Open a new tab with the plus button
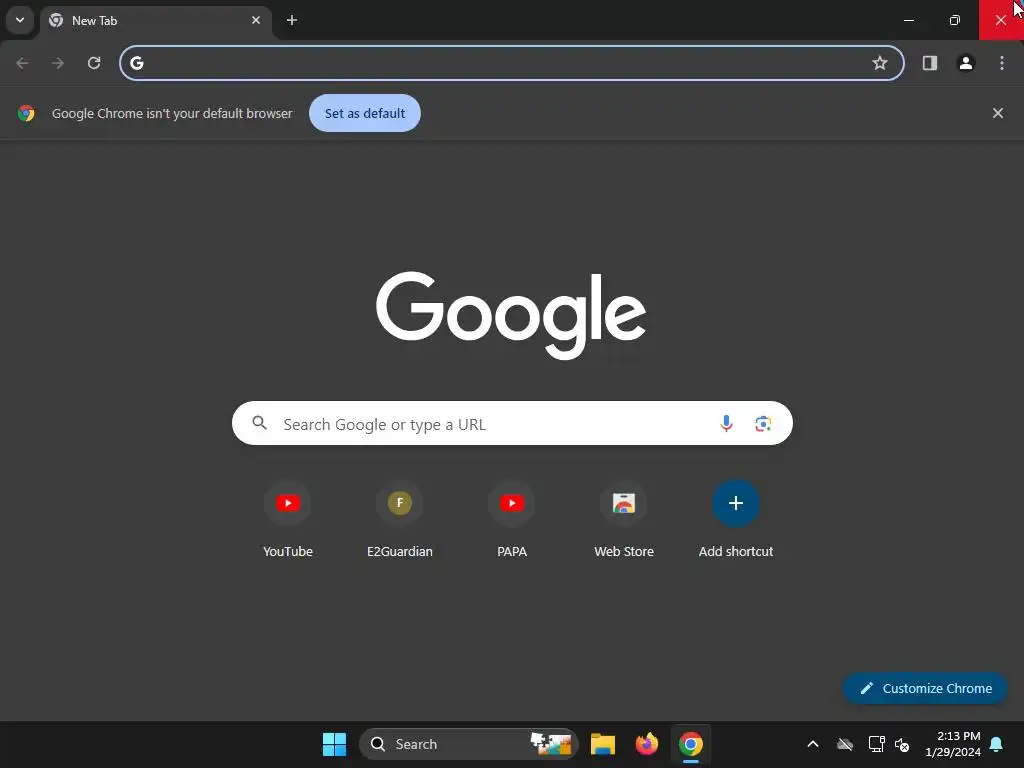 coord(292,20)
